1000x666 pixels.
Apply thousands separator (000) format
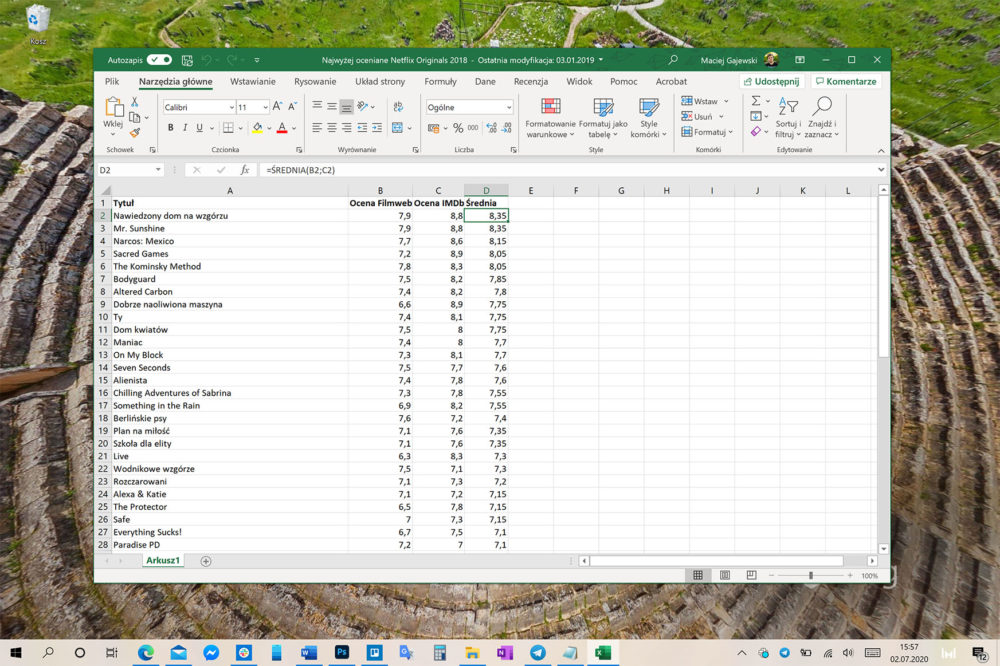coord(473,128)
